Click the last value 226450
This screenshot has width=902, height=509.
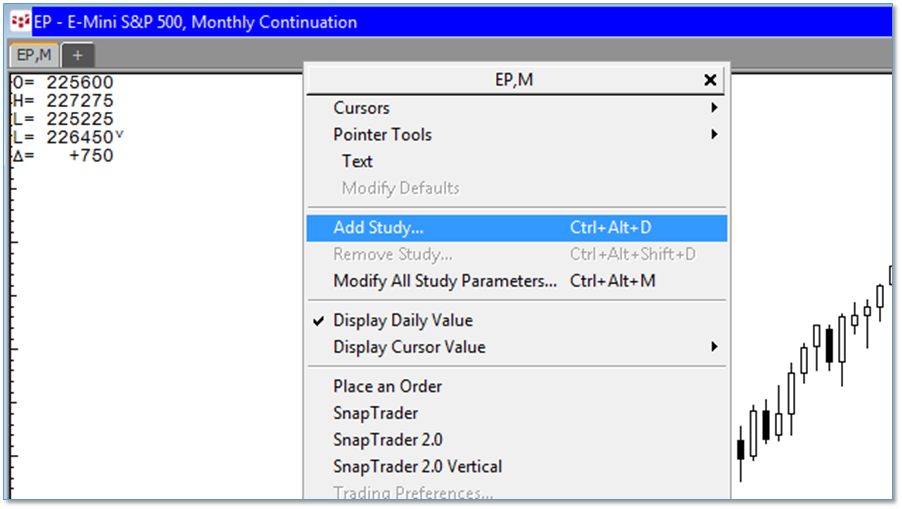click(80, 137)
